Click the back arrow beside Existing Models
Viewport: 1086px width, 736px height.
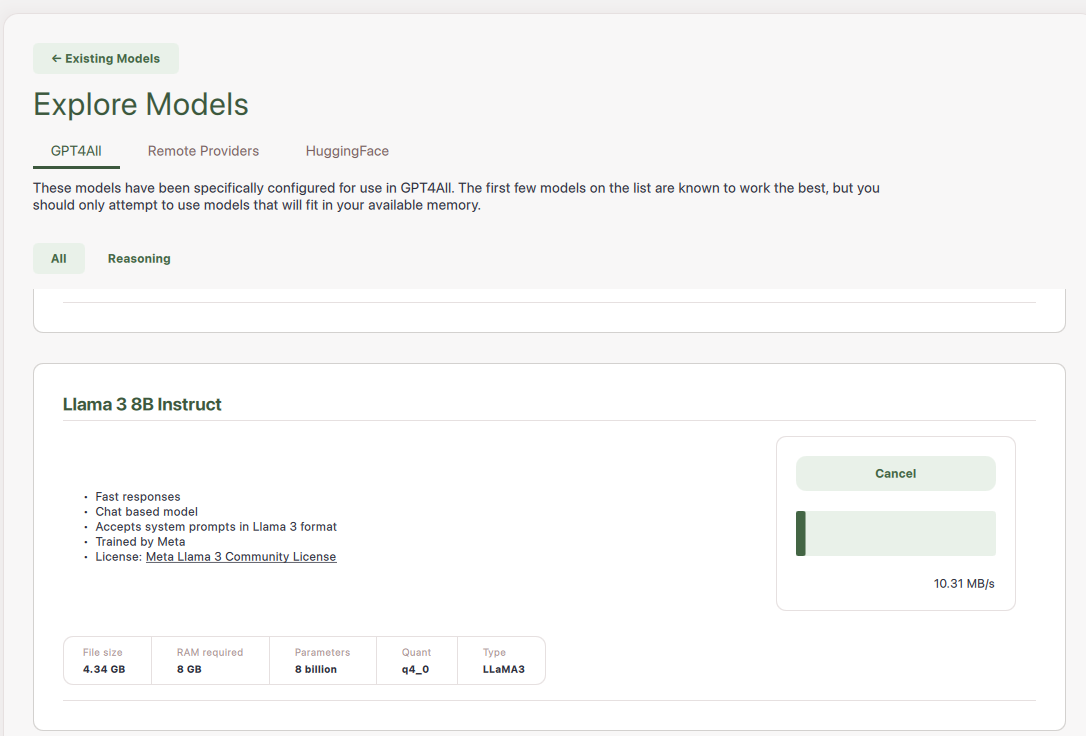56,59
